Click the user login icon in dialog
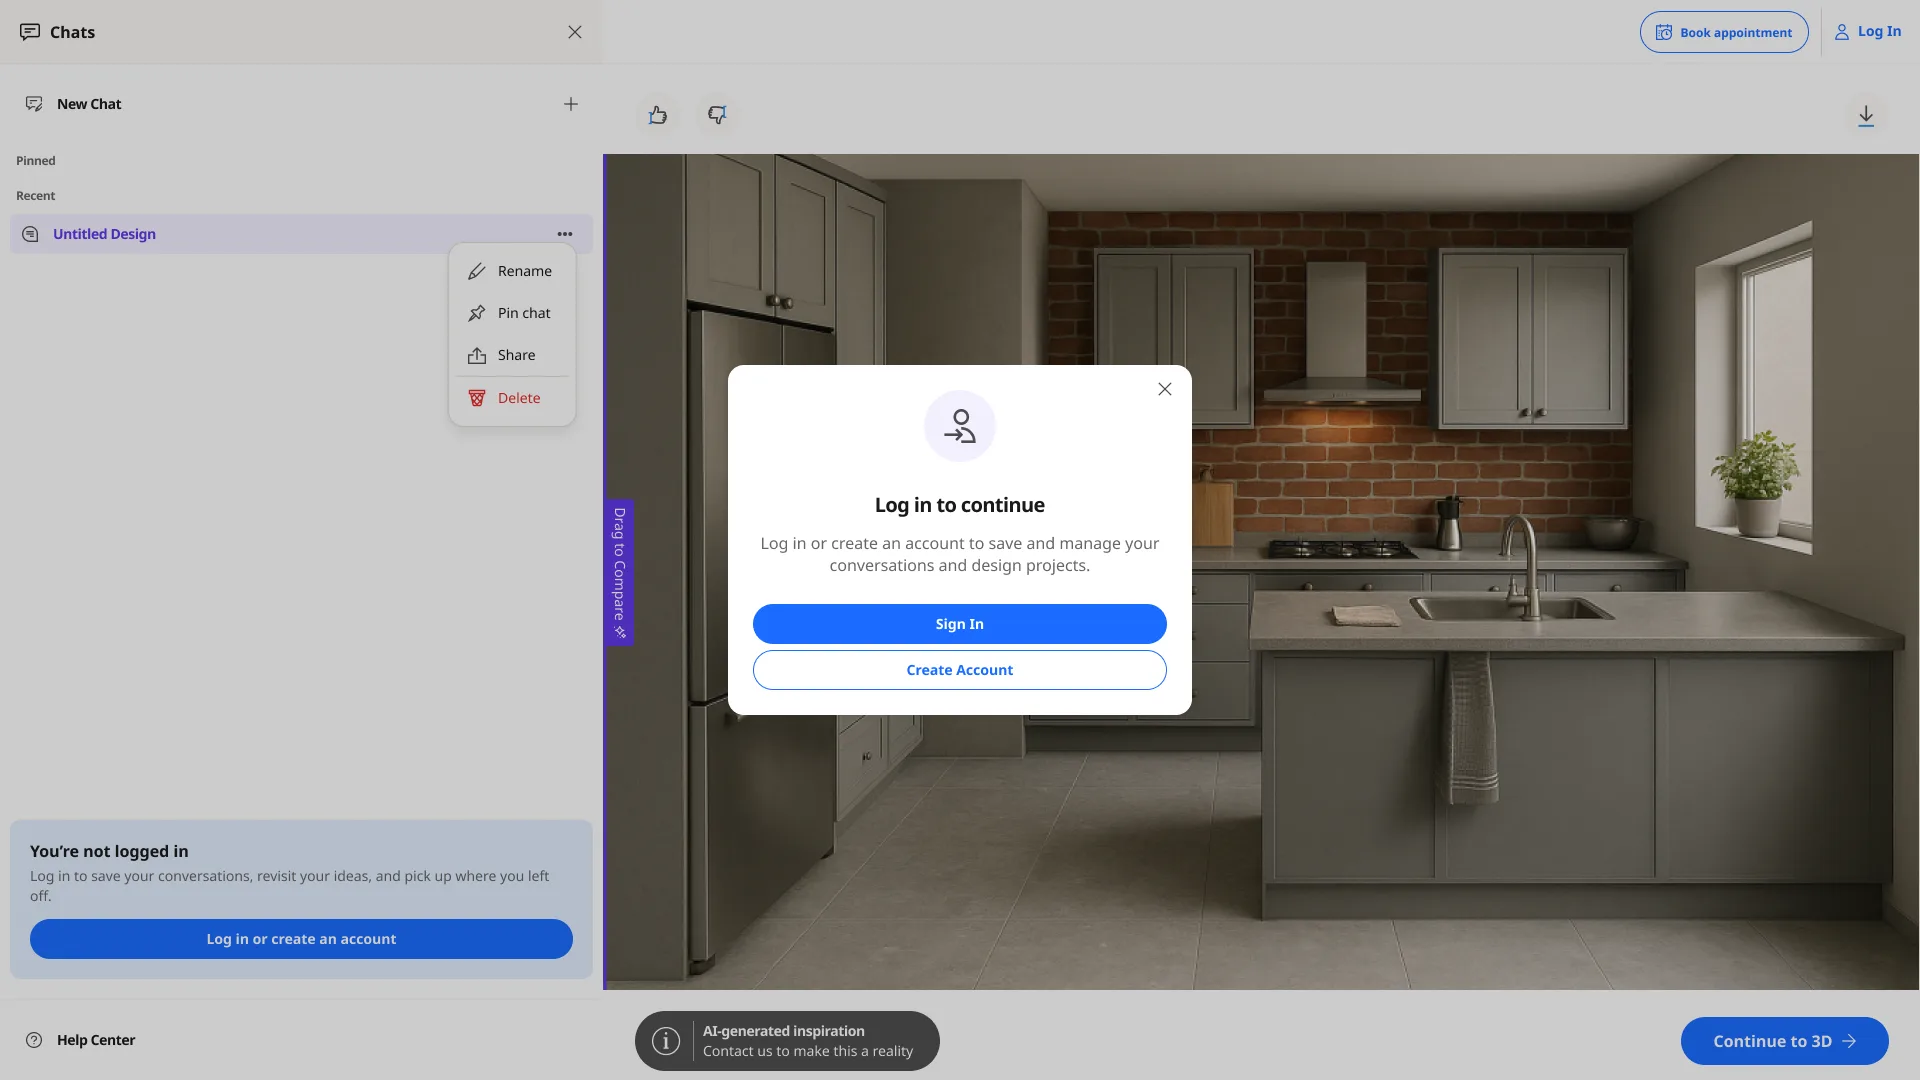1920x1080 pixels. [960, 426]
